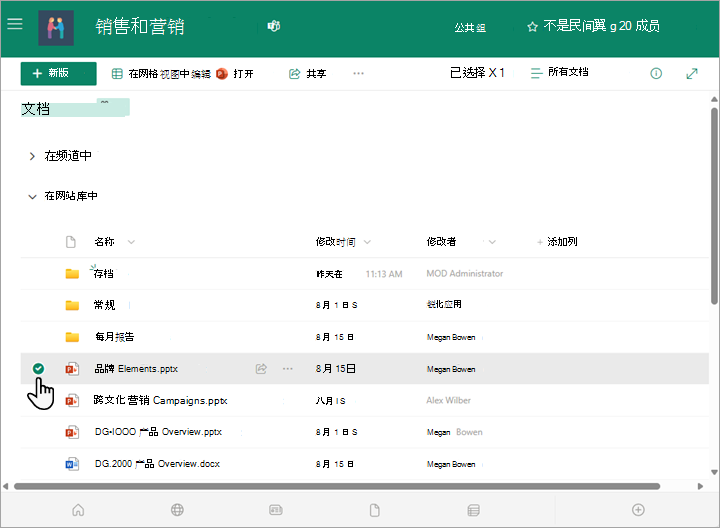Click the 存档 folder icon
This screenshot has width=720, height=528.
pos(72,274)
